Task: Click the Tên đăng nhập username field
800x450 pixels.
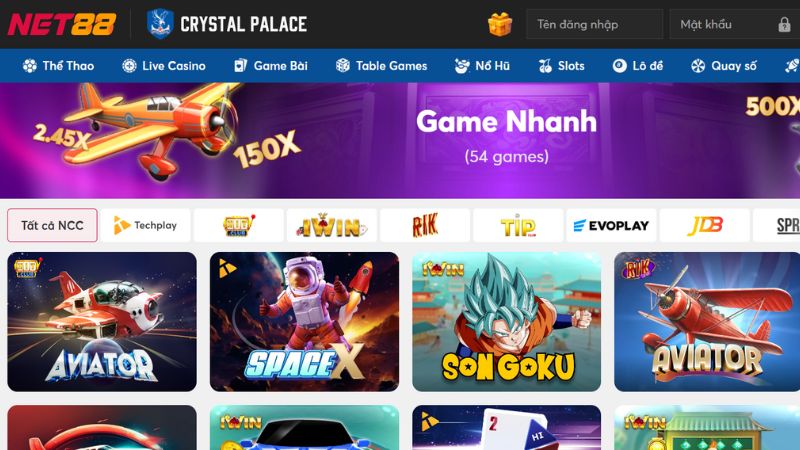Action: [594, 24]
